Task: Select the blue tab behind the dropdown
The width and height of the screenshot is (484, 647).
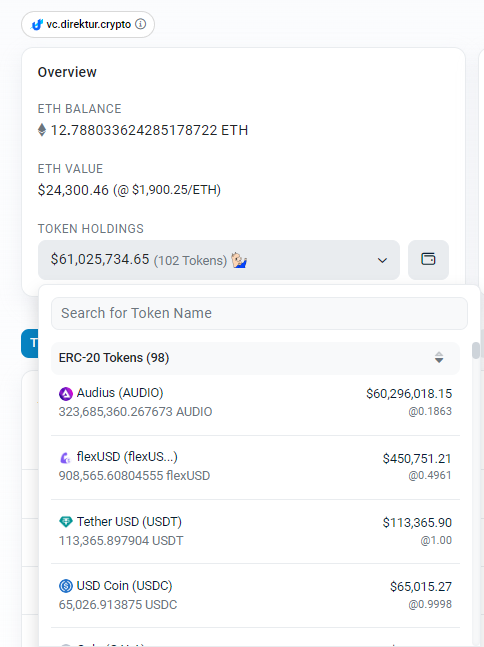Action: coord(30,343)
